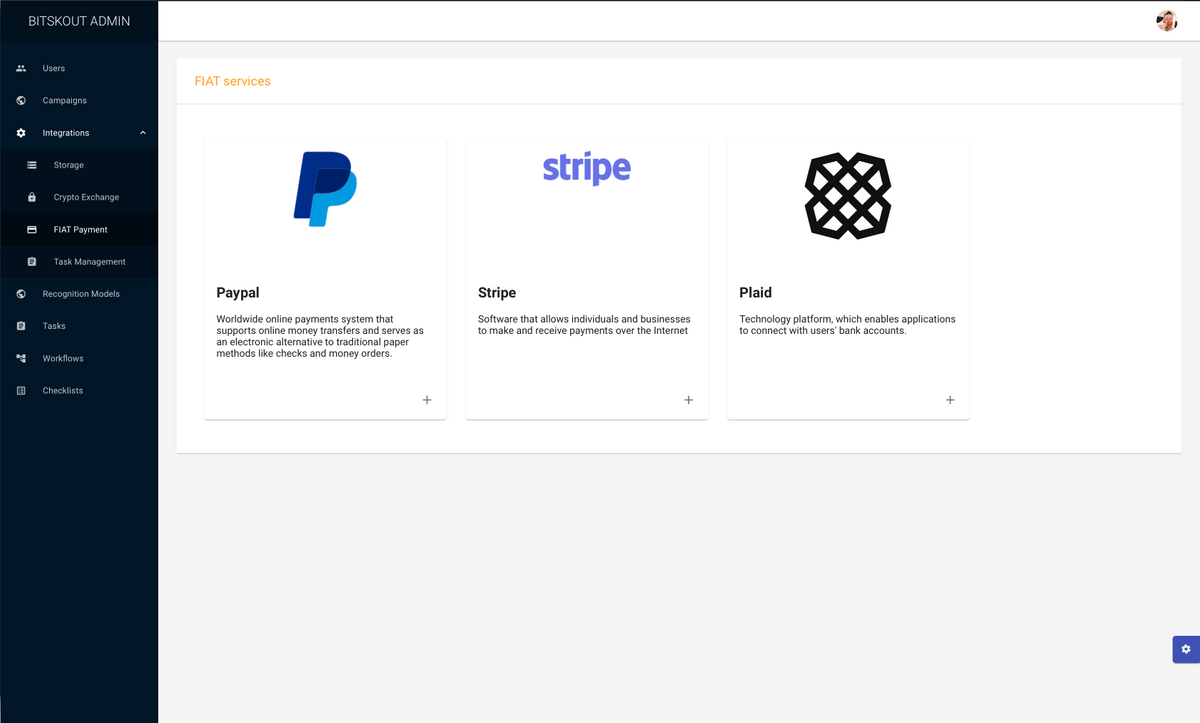
Task: Click the FIAT Payment card icon
Action: pyautogui.click(x=32, y=229)
